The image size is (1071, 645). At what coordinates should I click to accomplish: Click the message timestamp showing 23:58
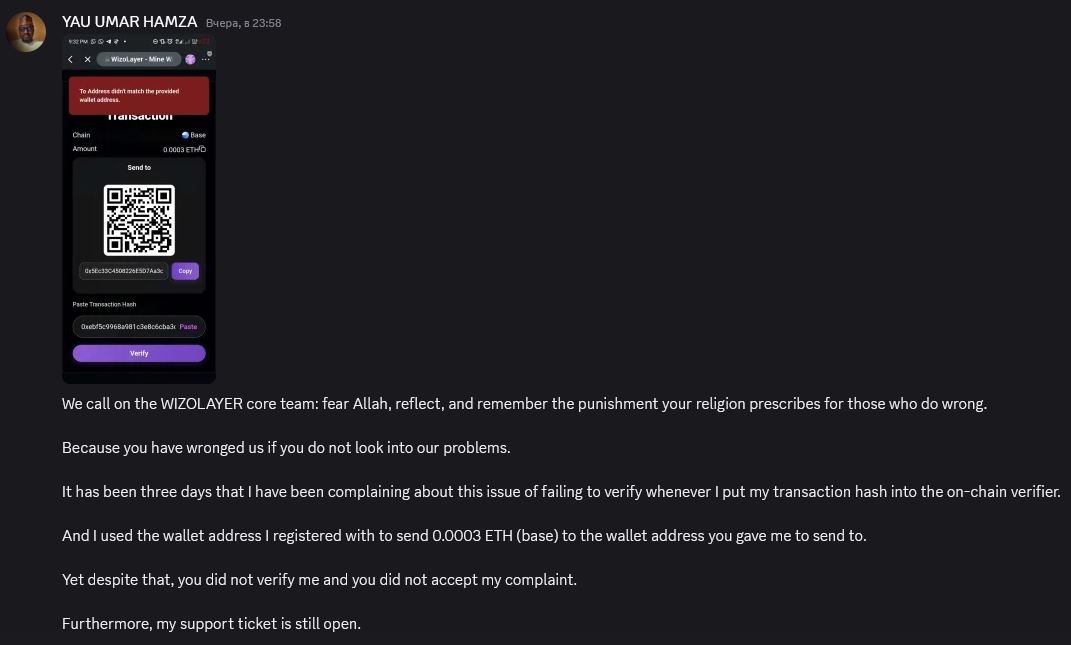pyautogui.click(x=243, y=23)
